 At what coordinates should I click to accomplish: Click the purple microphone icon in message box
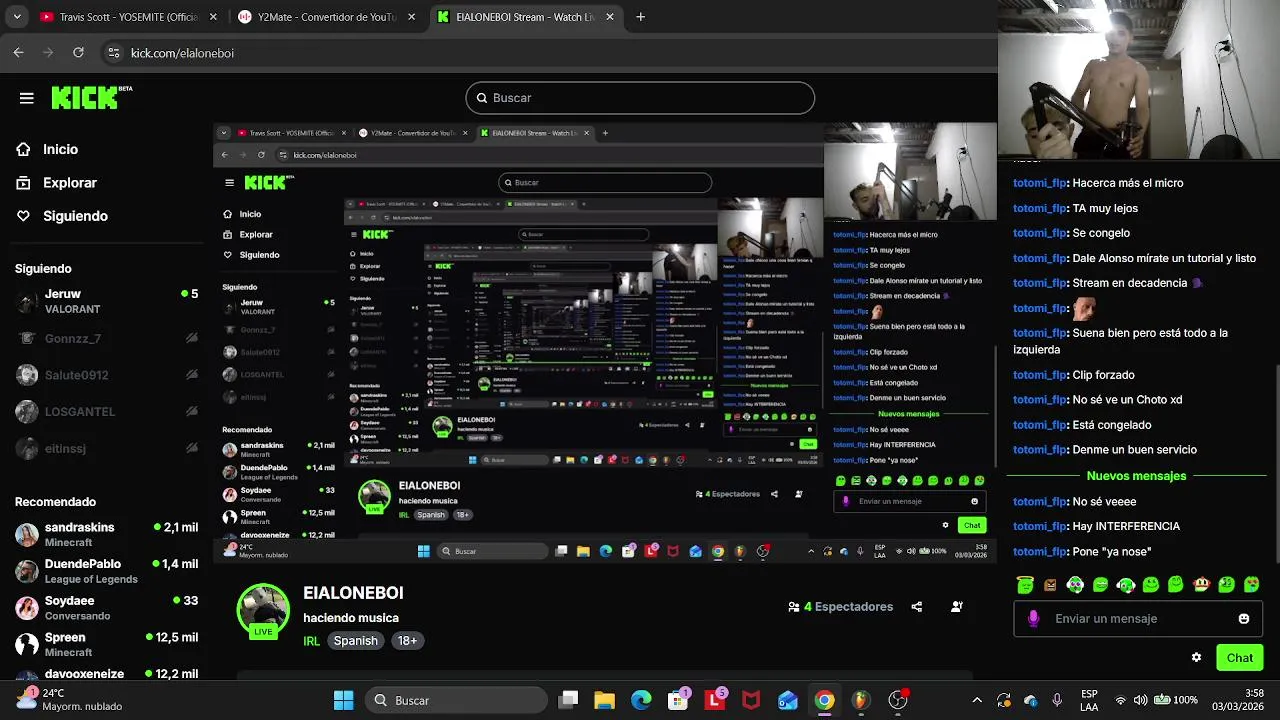point(1033,619)
